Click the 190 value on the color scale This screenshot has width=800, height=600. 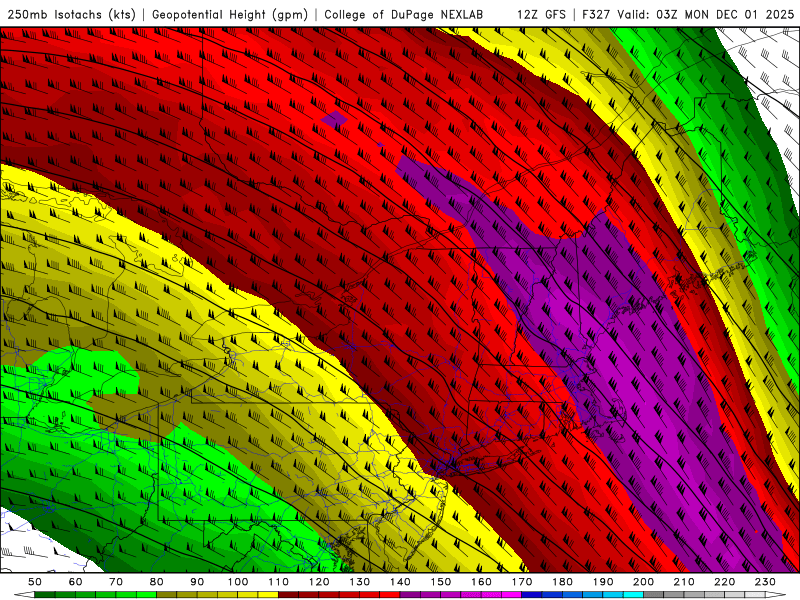click(x=603, y=582)
